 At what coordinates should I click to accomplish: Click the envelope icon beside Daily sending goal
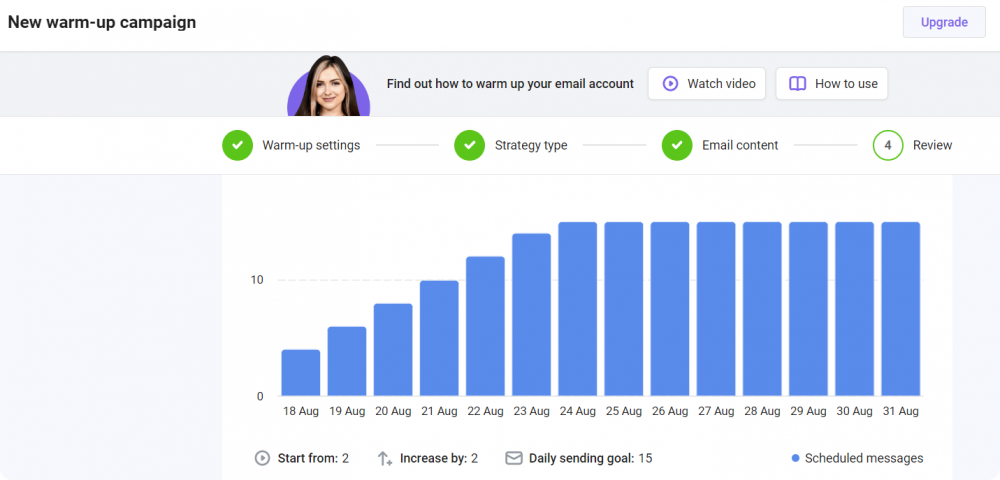tap(514, 458)
